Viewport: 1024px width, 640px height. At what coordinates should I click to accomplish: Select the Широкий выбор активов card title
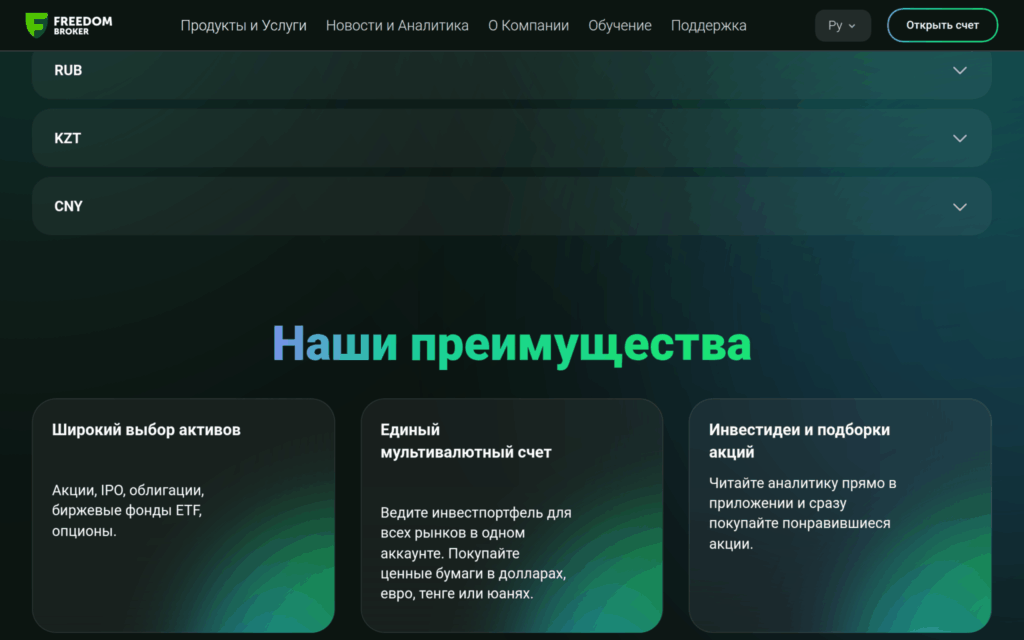coord(146,430)
